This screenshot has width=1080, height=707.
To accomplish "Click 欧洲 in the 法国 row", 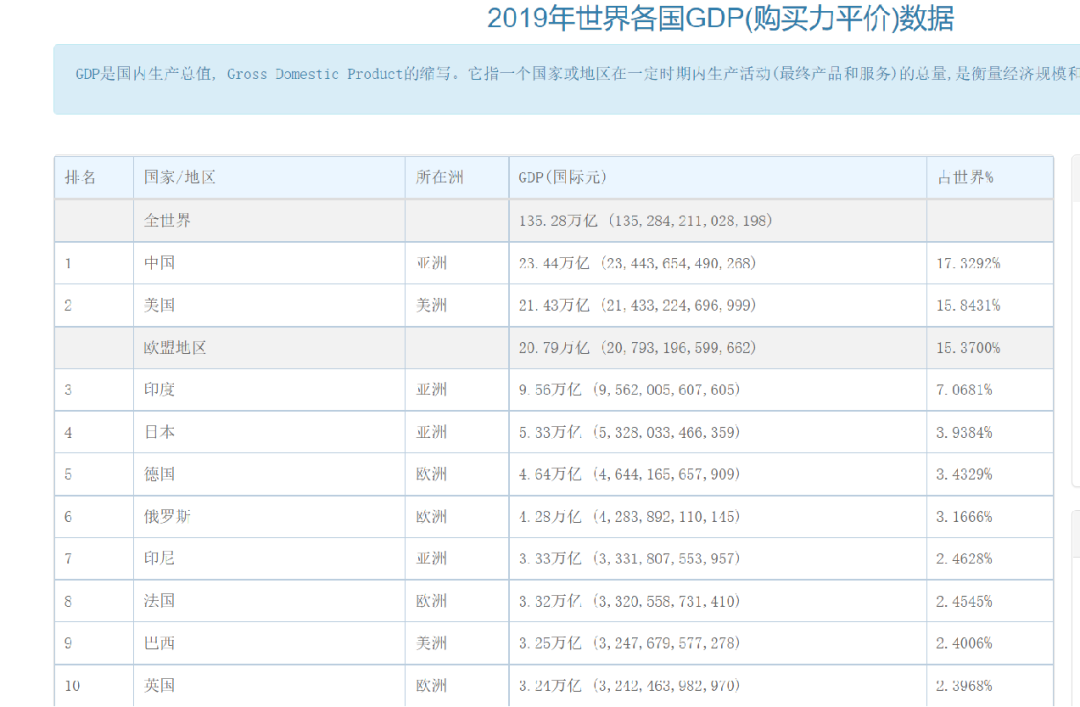I will click(431, 601).
